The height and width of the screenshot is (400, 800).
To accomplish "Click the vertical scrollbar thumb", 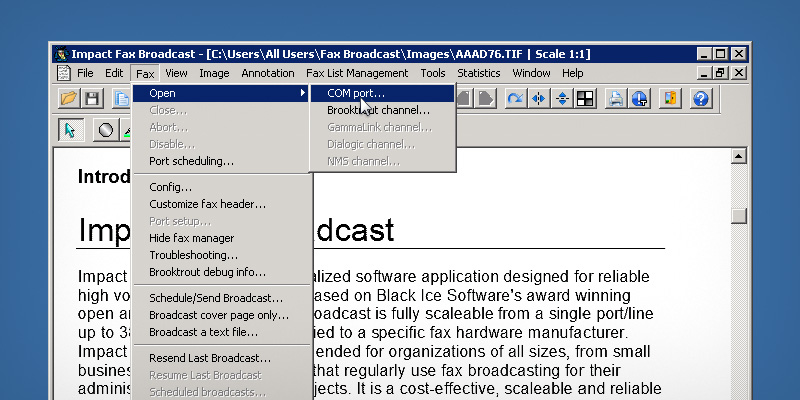I will tap(738, 215).
